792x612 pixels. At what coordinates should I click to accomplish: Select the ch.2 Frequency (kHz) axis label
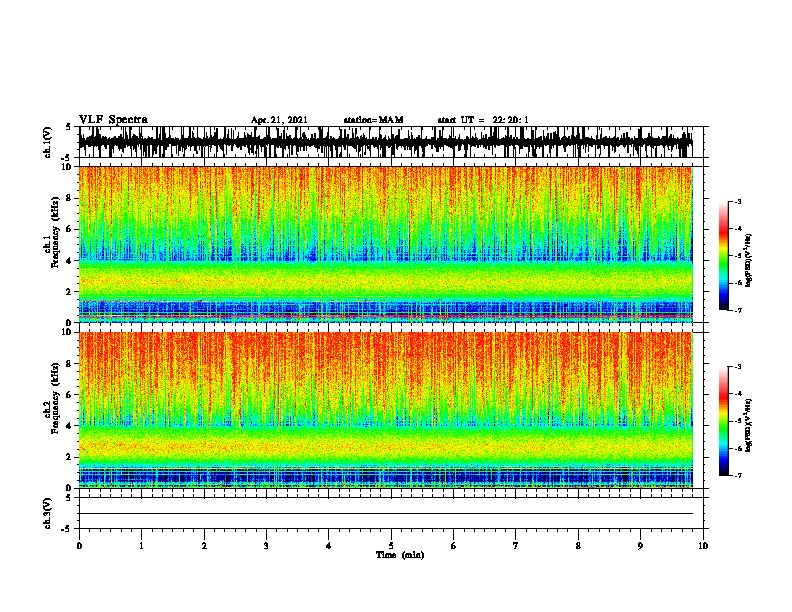click(51, 398)
